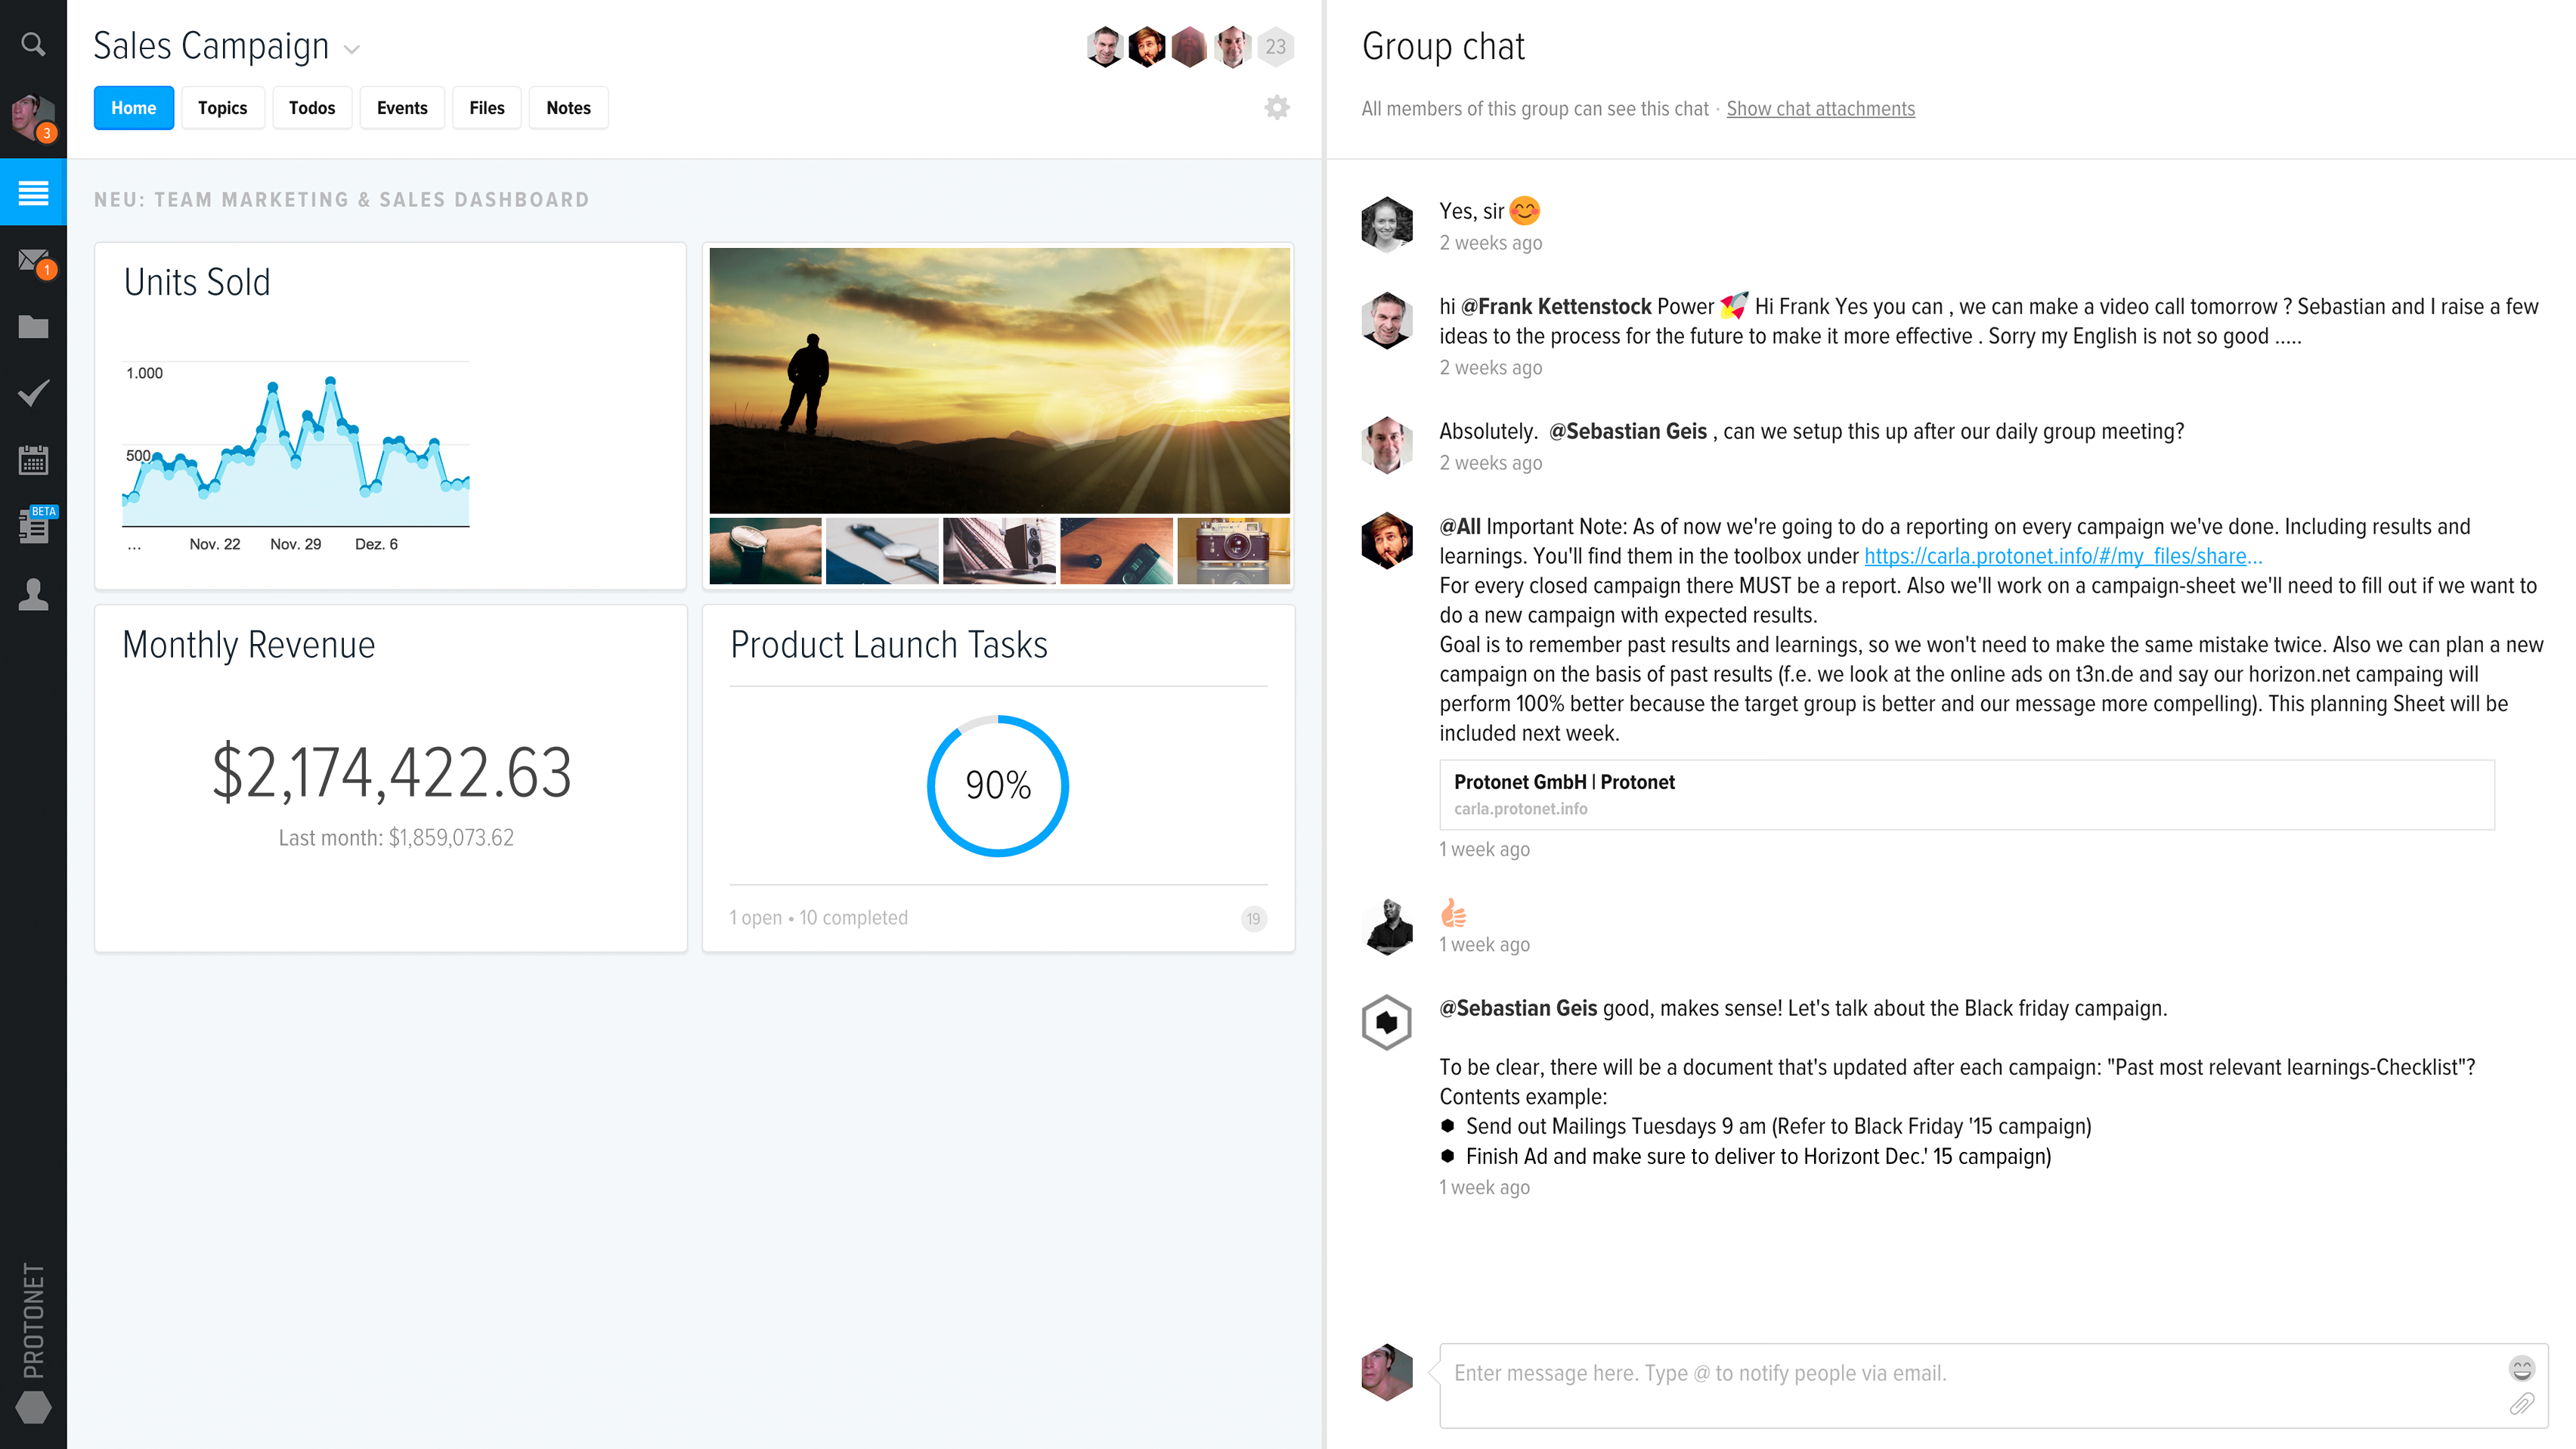Show all 23 group members
2576x1449 pixels.
(1275, 47)
